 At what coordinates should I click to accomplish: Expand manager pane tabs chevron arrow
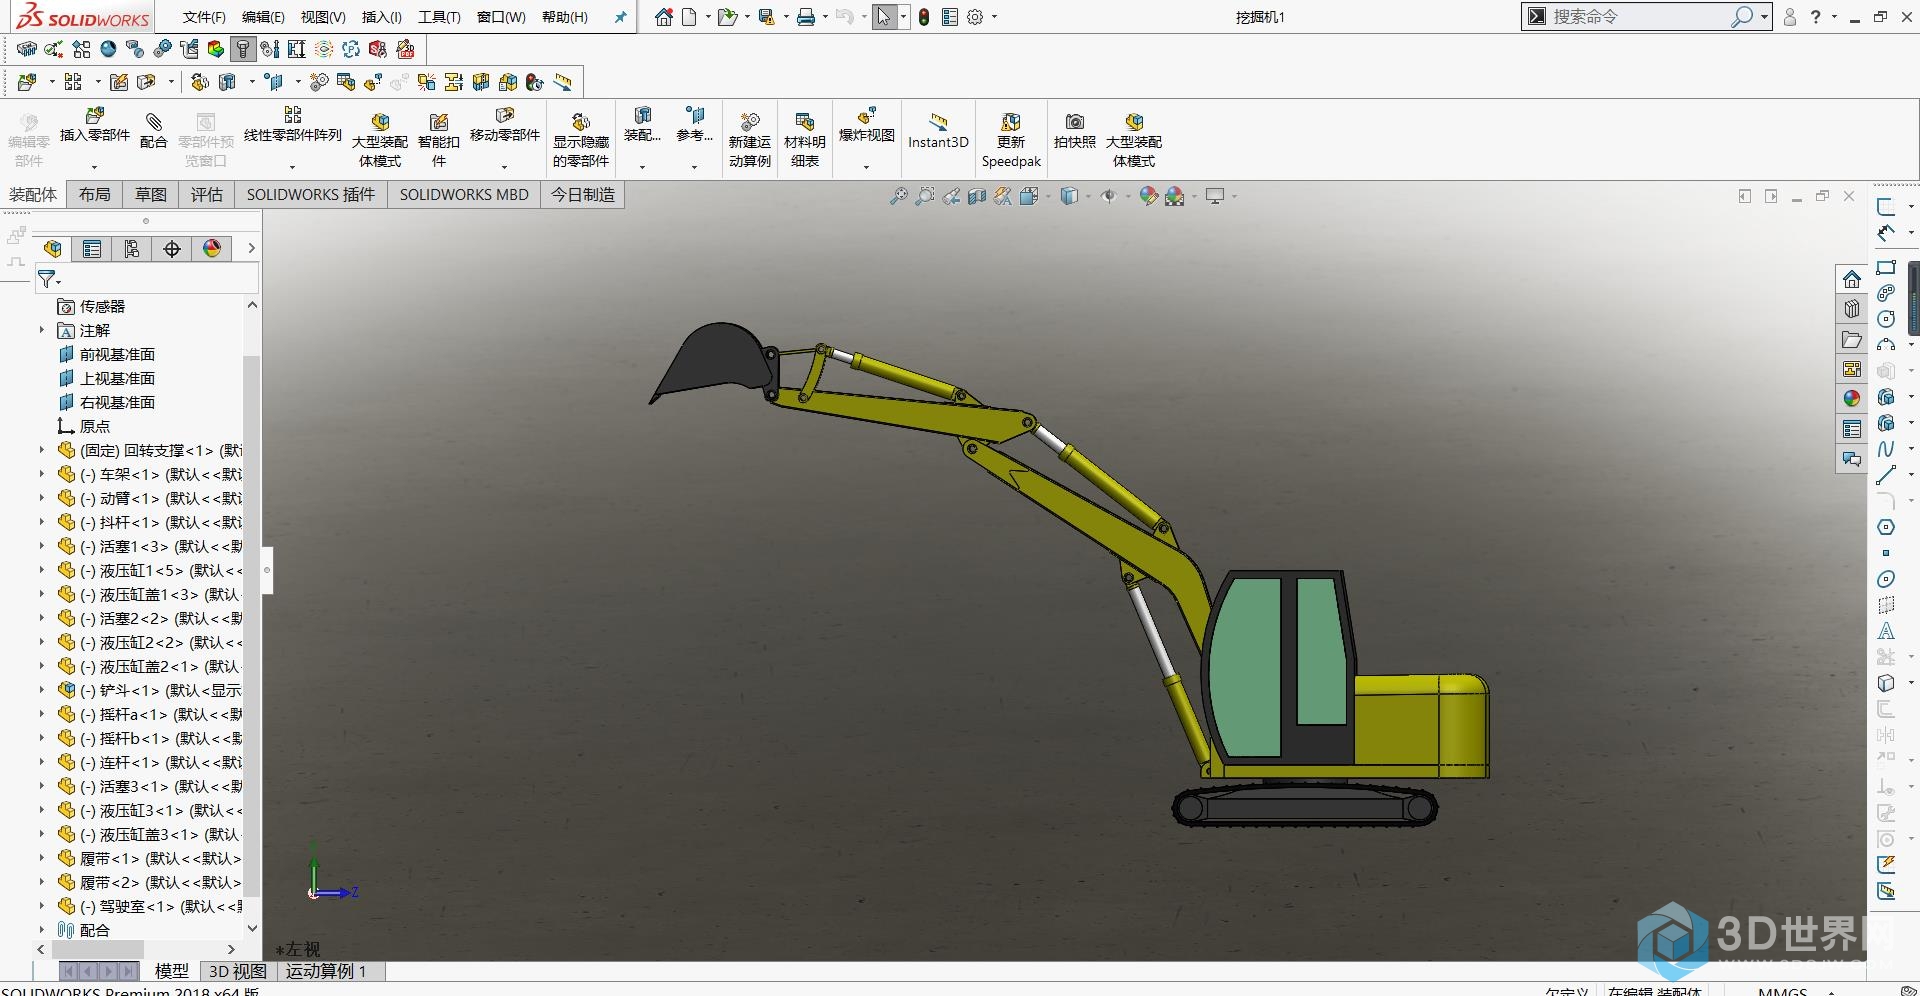pos(251,249)
